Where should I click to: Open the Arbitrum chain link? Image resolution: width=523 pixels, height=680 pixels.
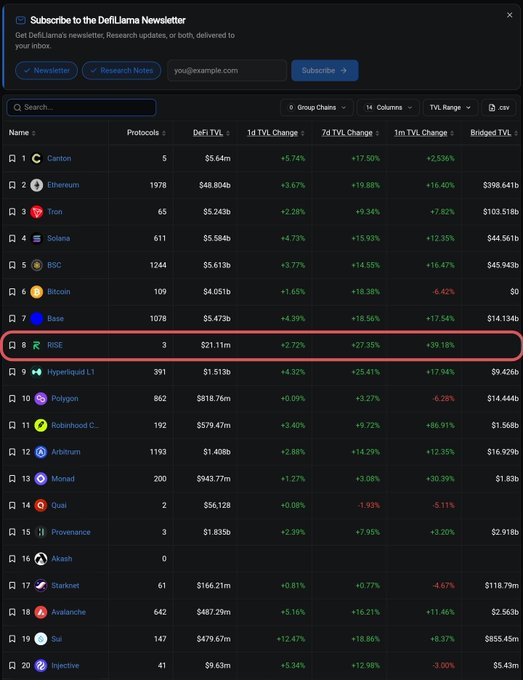tap(66, 452)
